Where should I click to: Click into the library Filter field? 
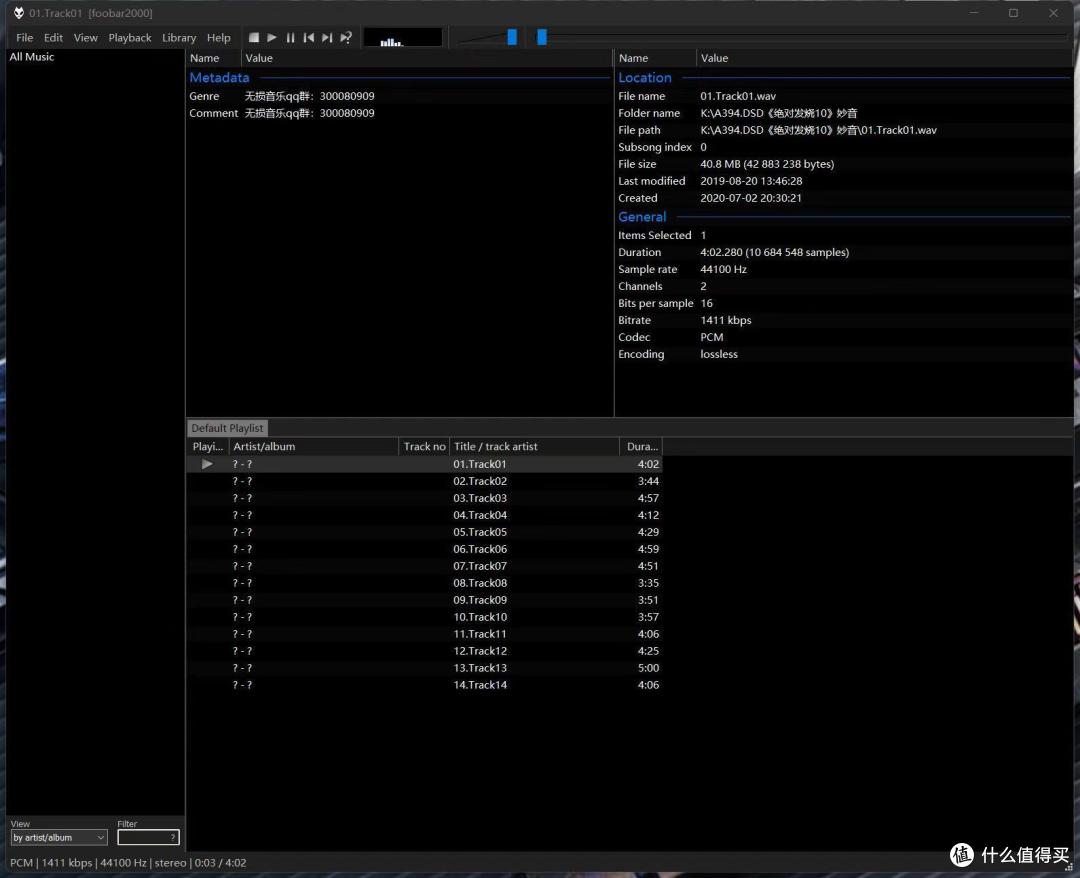(x=148, y=837)
